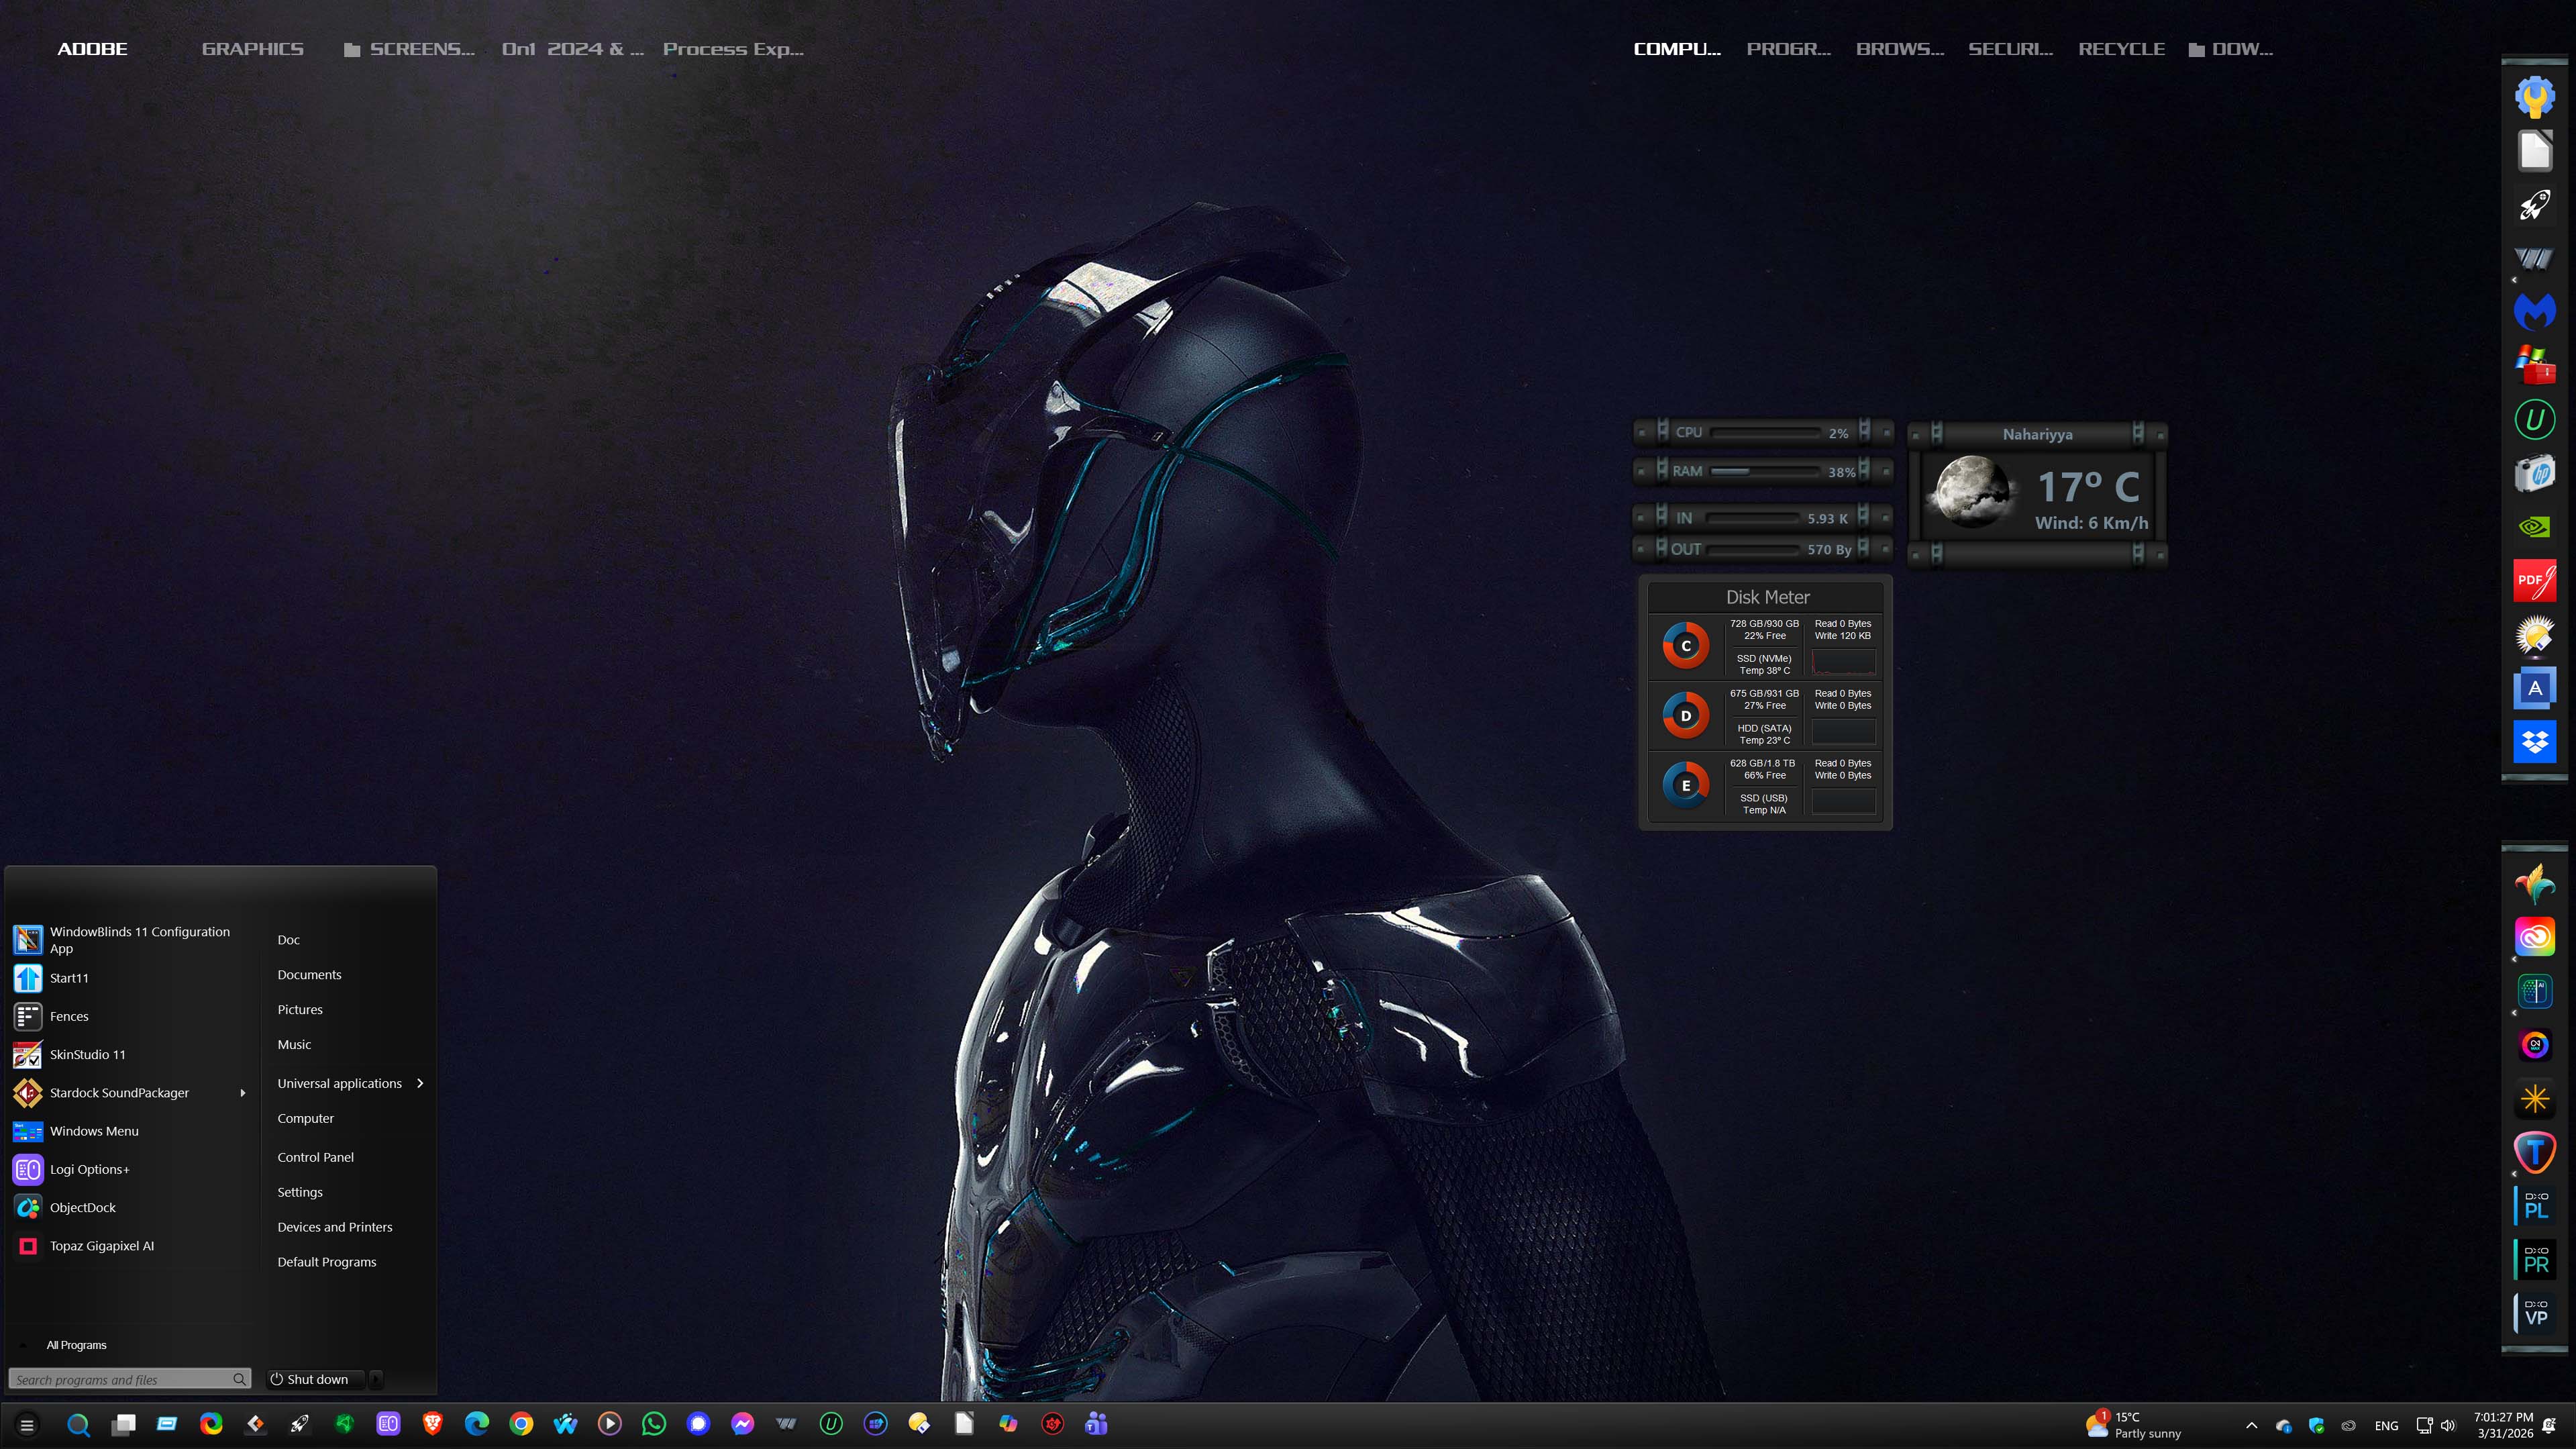Open Microsoft Teams taskbar icon
The height and width of the screenshot is (1449, 2576).
tap(1096, 1424)
